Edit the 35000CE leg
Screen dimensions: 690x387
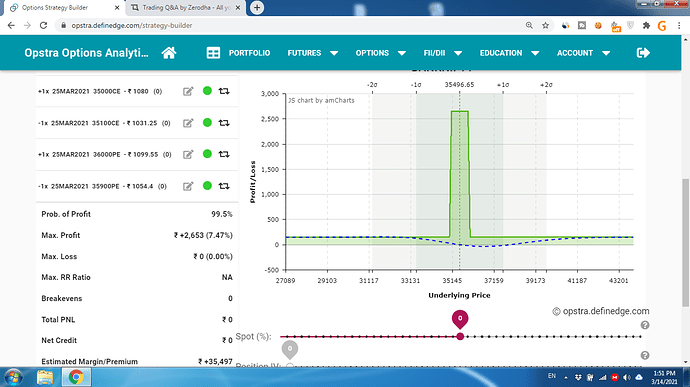188,92
